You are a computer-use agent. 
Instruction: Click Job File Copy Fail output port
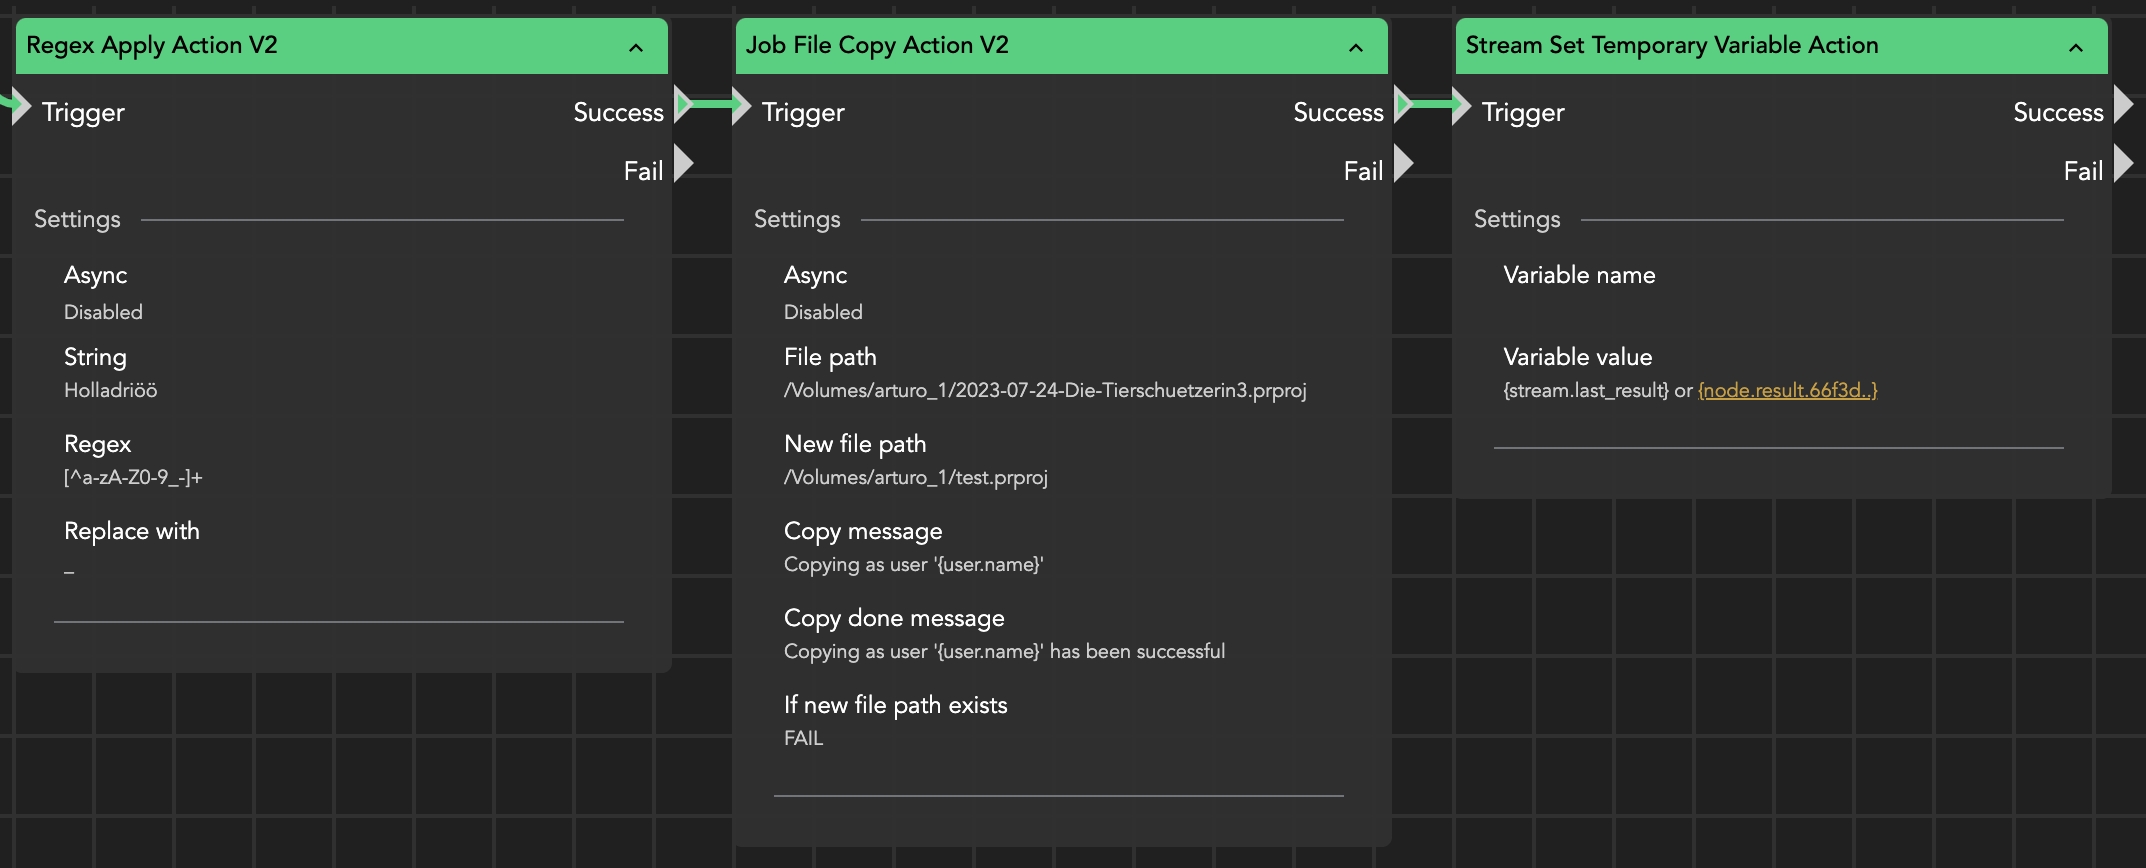[1404, 164]
